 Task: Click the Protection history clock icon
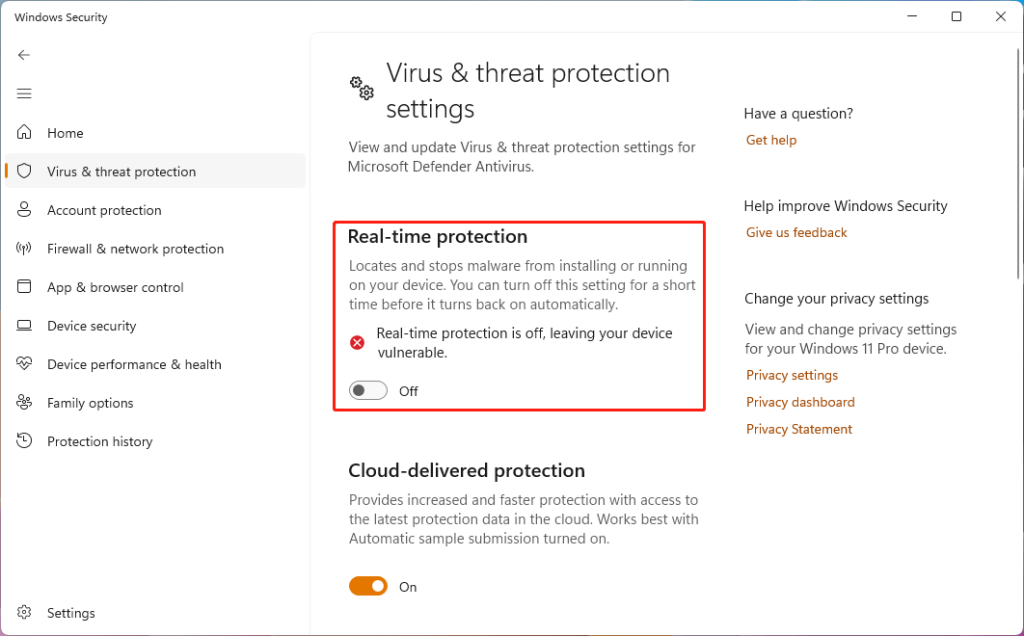(25, 442)
